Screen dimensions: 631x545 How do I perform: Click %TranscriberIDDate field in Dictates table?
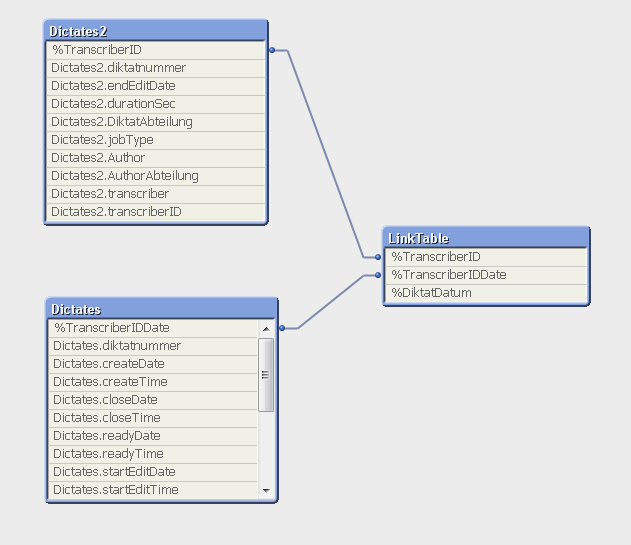click(153, 328)
